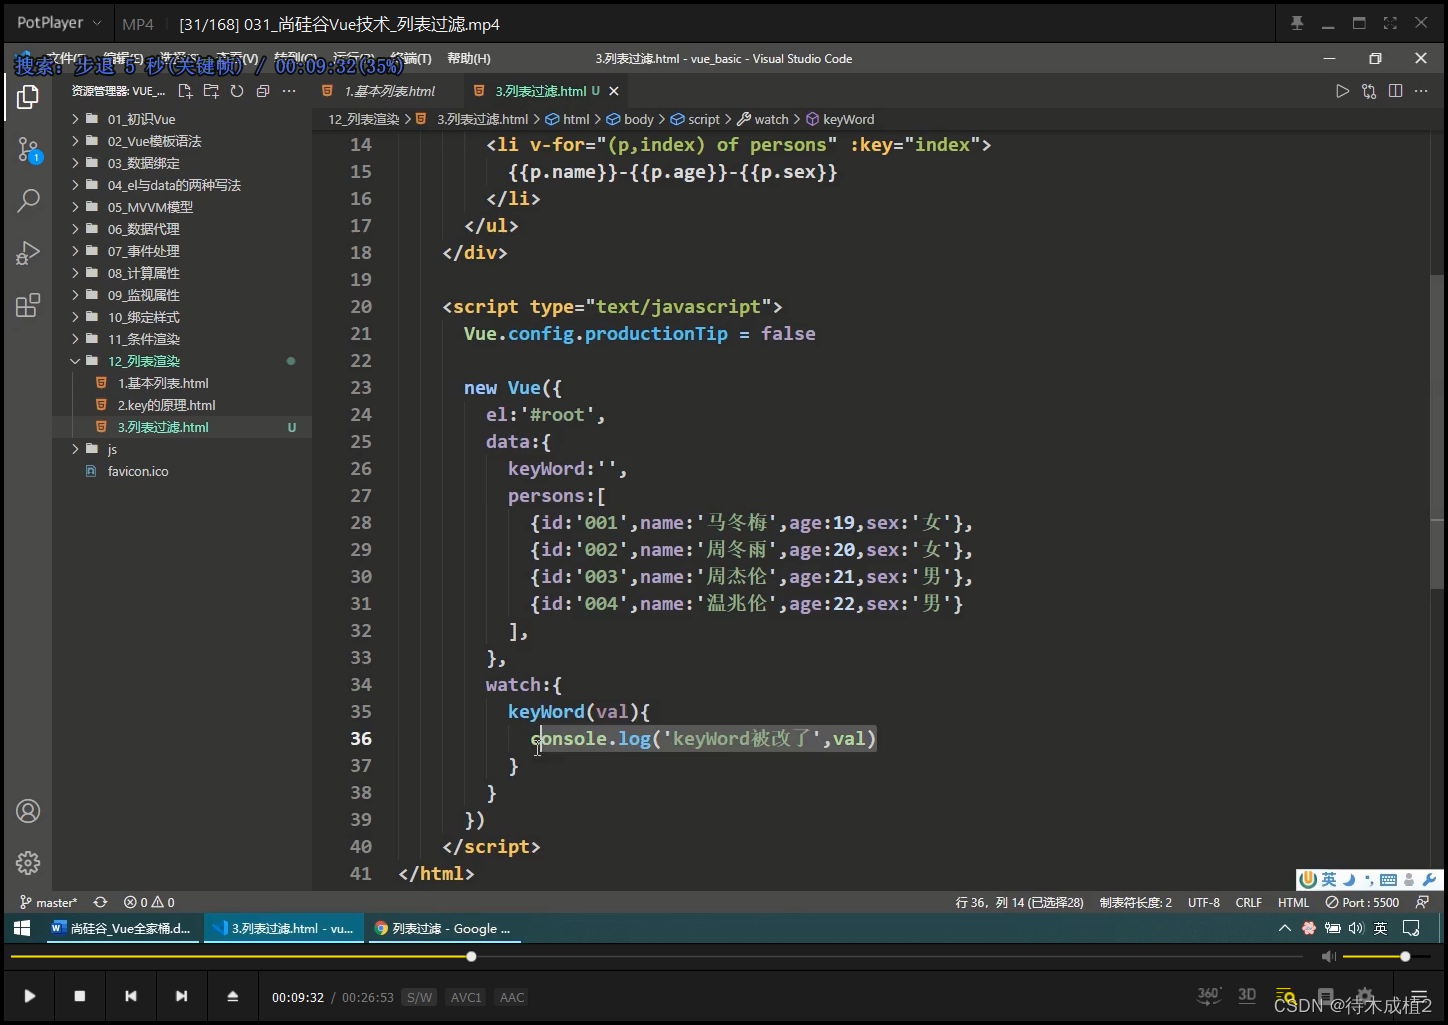The image size is (1448, 1025).
Task: Open the Source Control view
Action: pos(28,151)
